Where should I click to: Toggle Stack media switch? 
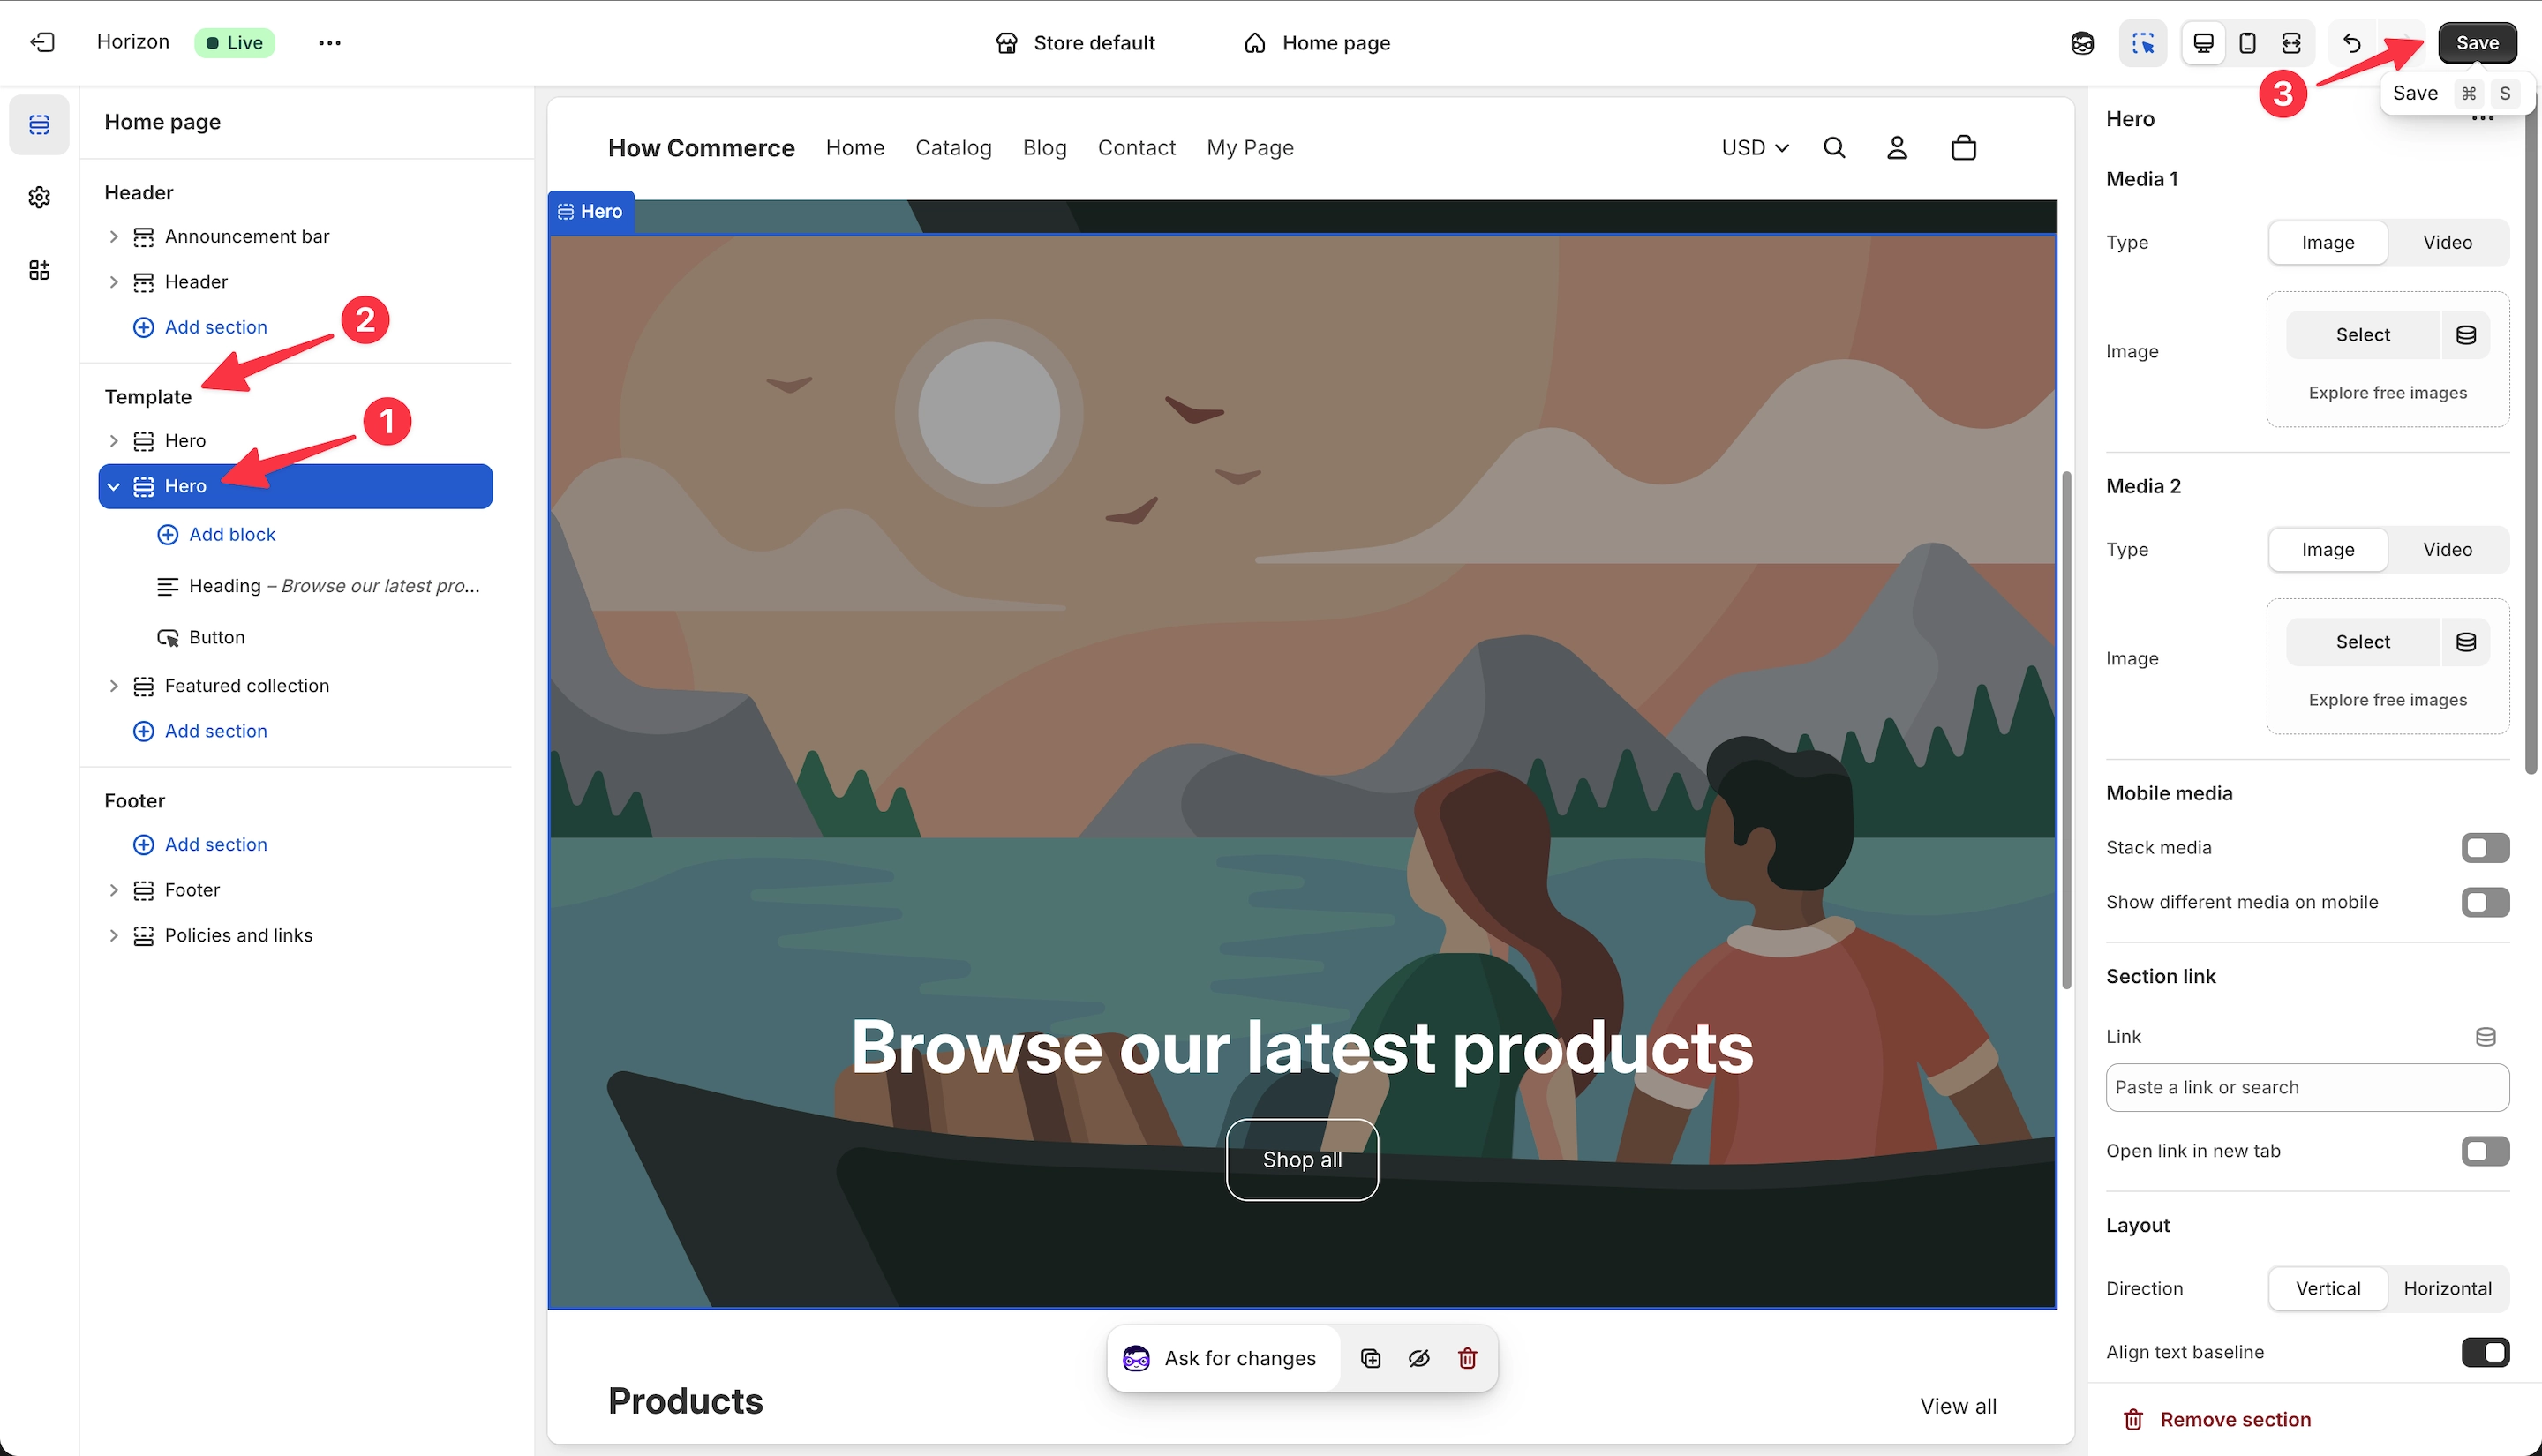click(2485, 848)
